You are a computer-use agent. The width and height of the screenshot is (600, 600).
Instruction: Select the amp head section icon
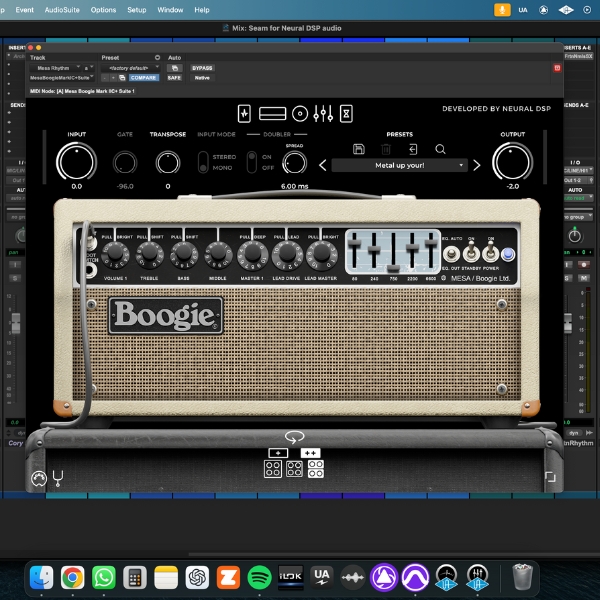click(272, 114)
